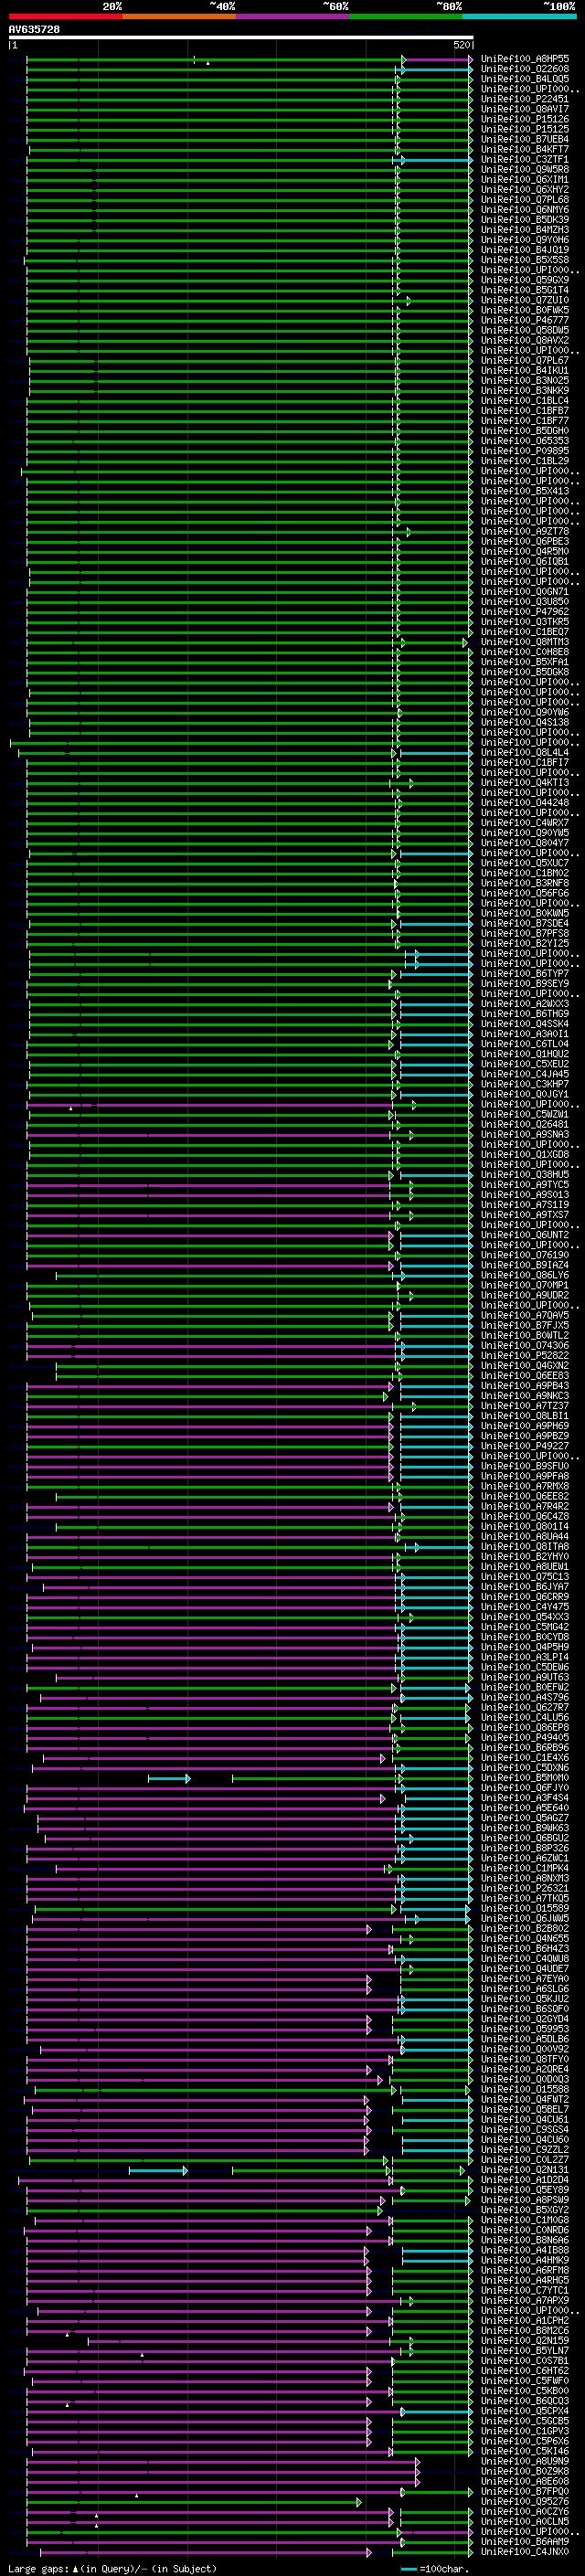Select label UniRef100_B4IKU1
Screen dimensions: 585x2576
point(525,370)
